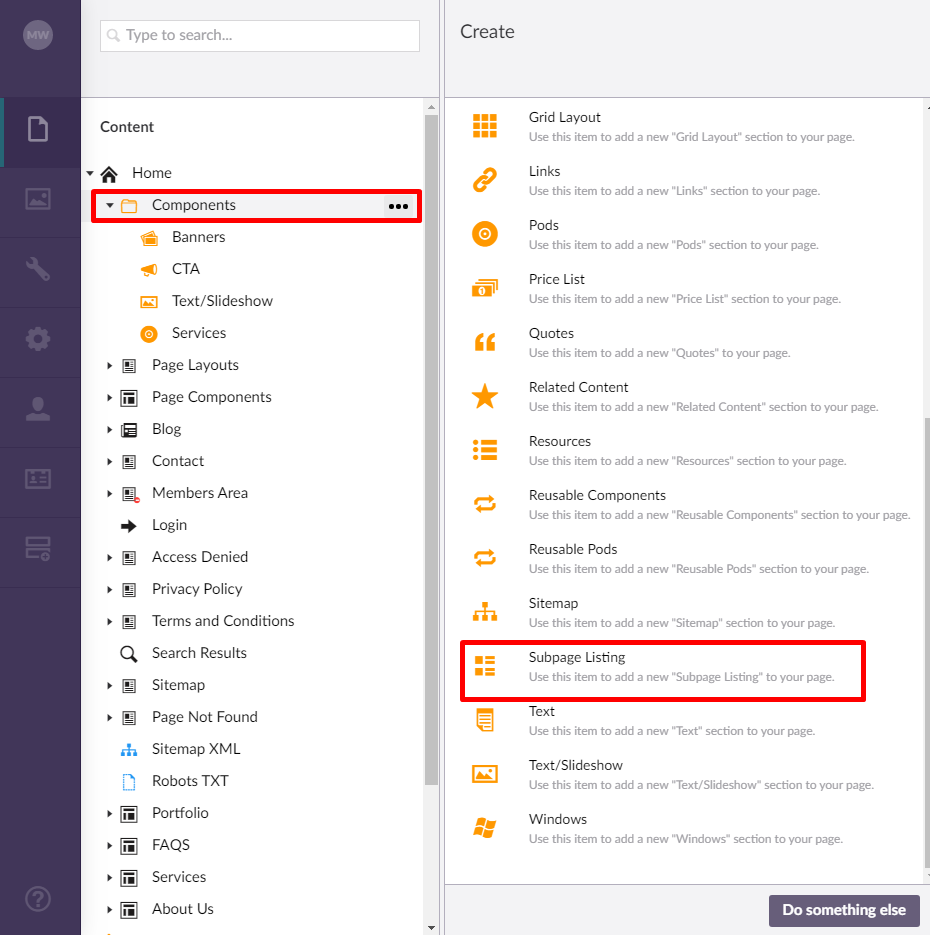Click the Links chain icon
This screenshot has height=935, width=930.
[485, 180]
